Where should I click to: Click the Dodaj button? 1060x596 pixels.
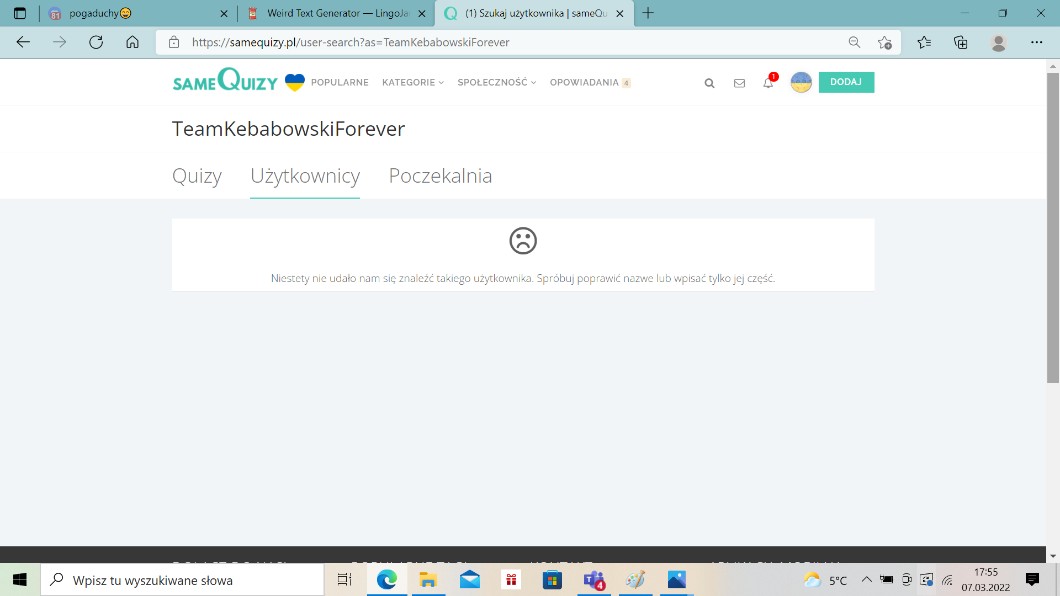pyautogui.click(x=846, y=82)
